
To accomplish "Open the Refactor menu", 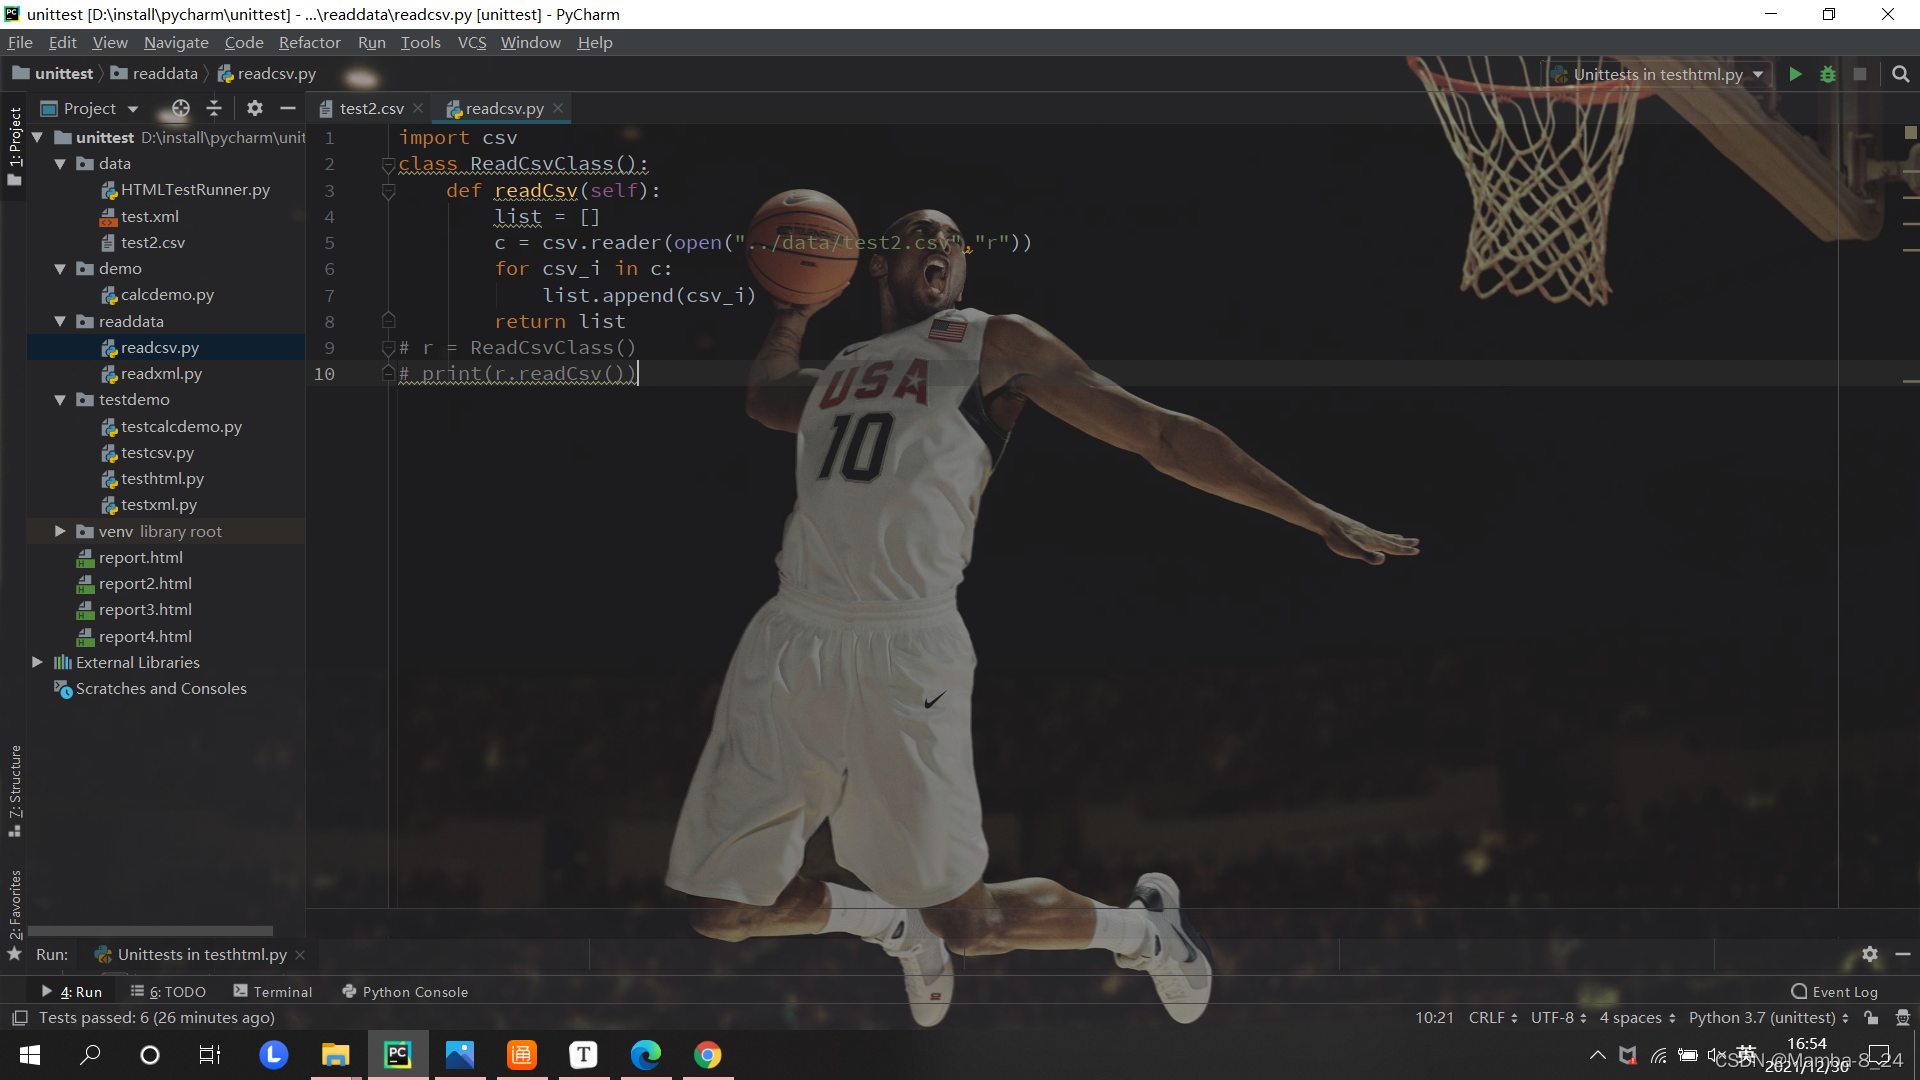I will [x=309, y=42].
